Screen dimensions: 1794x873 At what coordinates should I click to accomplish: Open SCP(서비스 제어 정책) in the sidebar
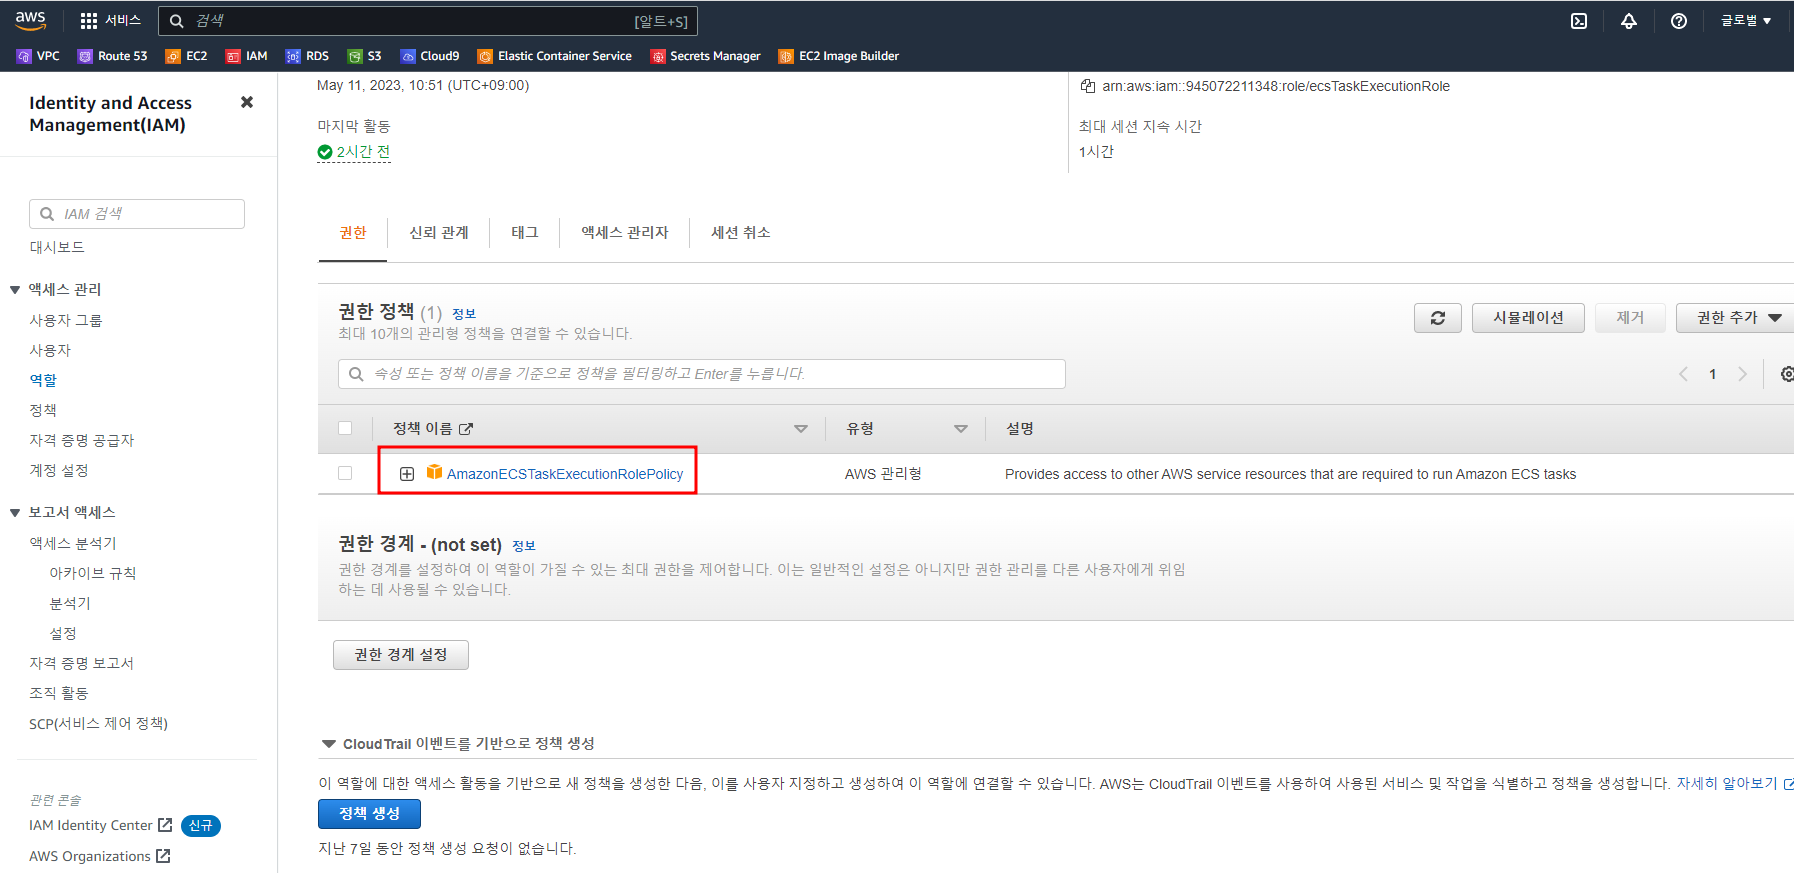click(99, 724)
